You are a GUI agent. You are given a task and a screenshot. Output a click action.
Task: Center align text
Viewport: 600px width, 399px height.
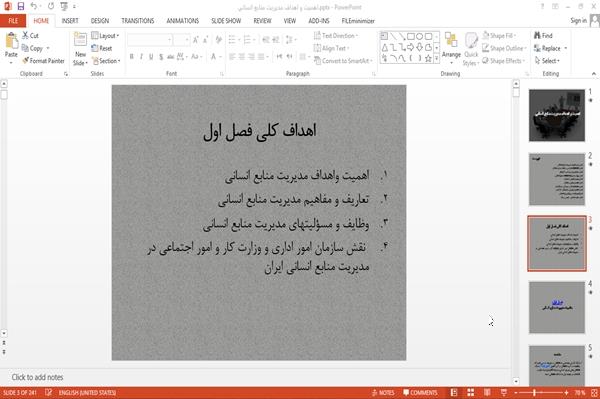[242, 57]
